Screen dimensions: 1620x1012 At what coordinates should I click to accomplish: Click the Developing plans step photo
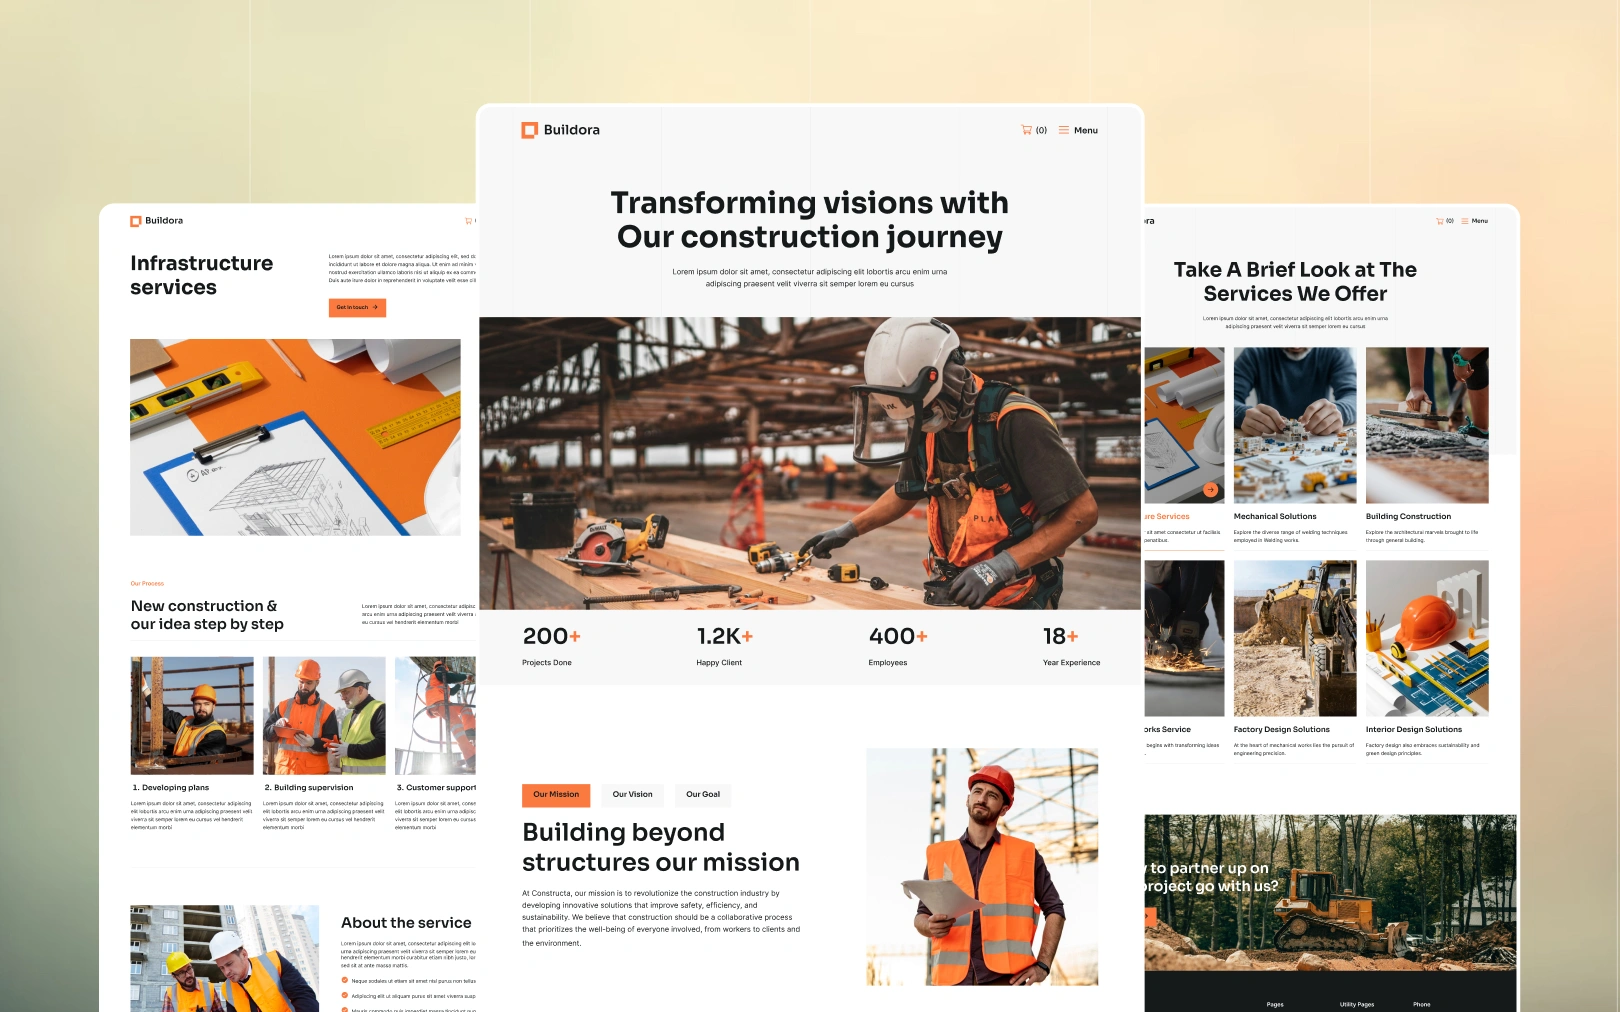192,715
